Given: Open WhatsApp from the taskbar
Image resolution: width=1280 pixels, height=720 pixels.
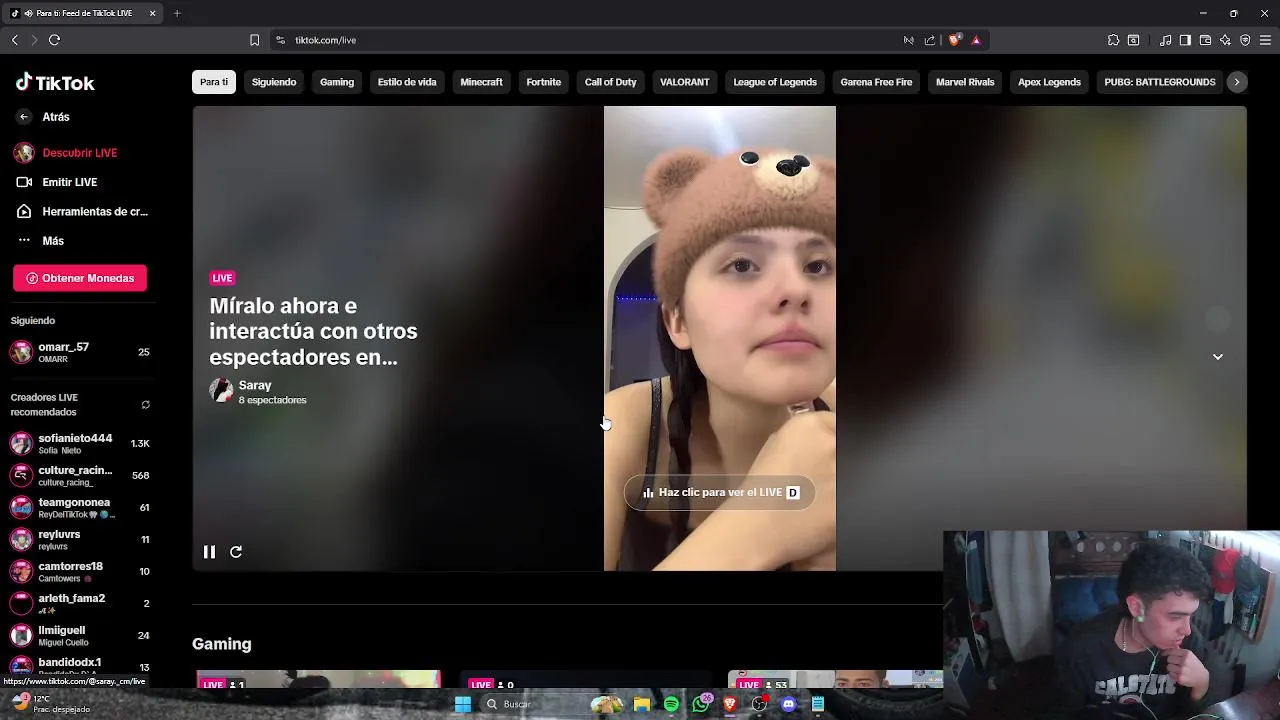Looking at the screenshot, I should point(701,704).
